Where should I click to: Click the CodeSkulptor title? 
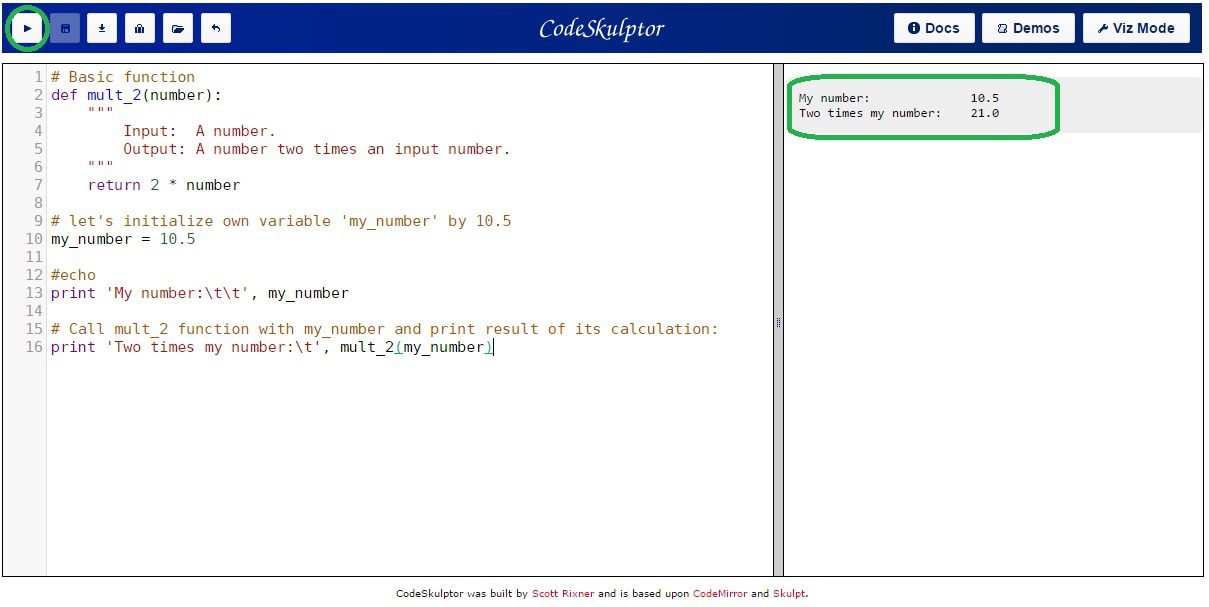[601, 29]
